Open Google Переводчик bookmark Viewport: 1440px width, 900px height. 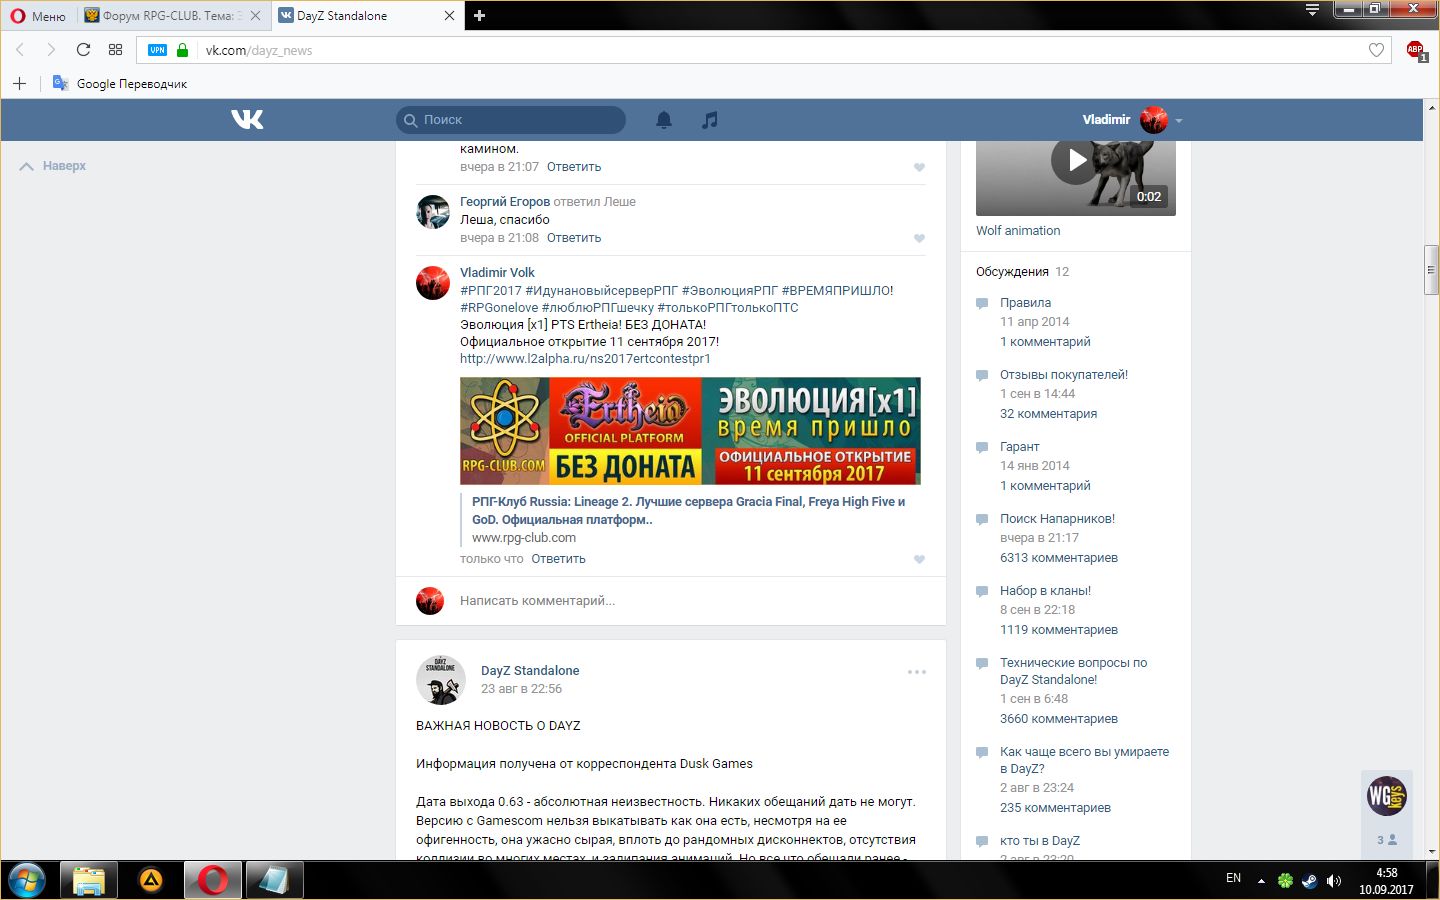[x=120, y=83]
